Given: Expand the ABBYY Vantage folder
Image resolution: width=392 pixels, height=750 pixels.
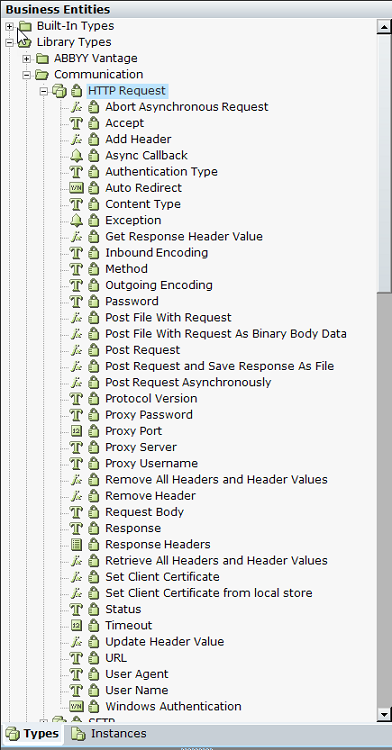Looking at the screenshot, I should coord(27,59).
